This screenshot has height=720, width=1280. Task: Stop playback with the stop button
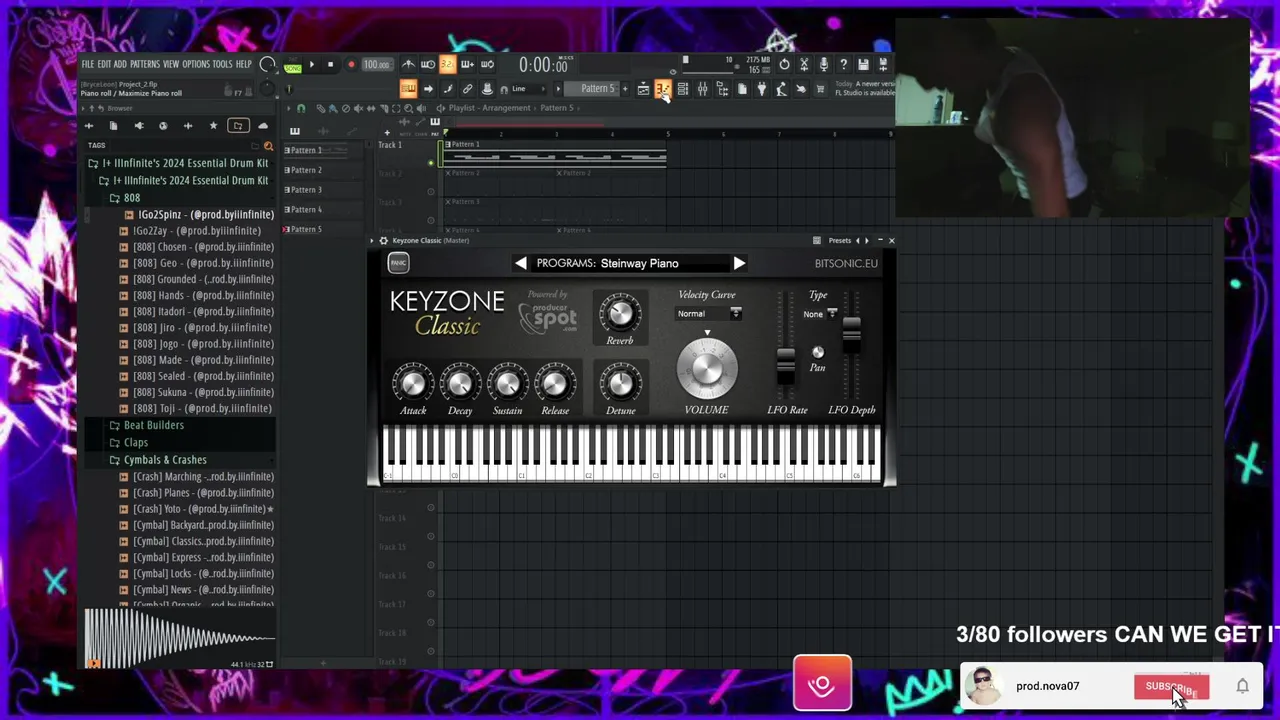pos(330,64)
